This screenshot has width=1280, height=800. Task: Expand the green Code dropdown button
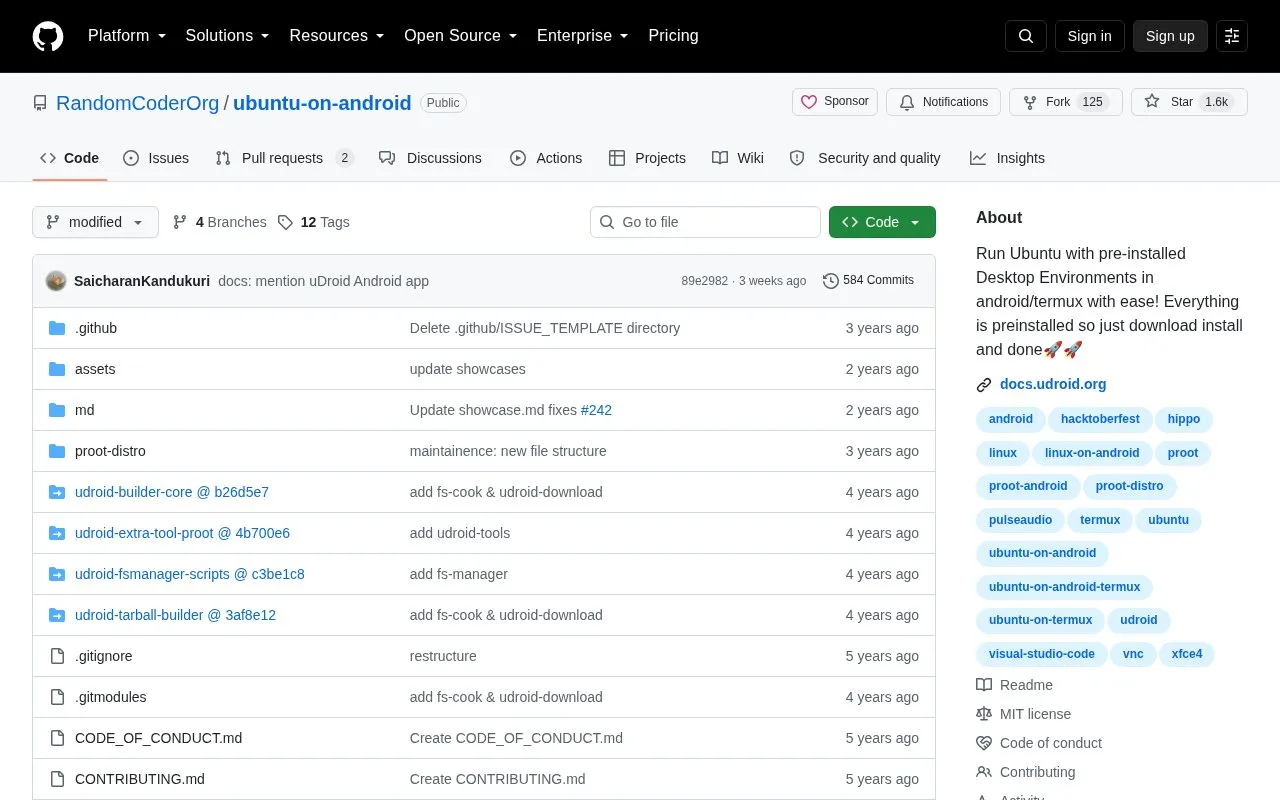882,222
